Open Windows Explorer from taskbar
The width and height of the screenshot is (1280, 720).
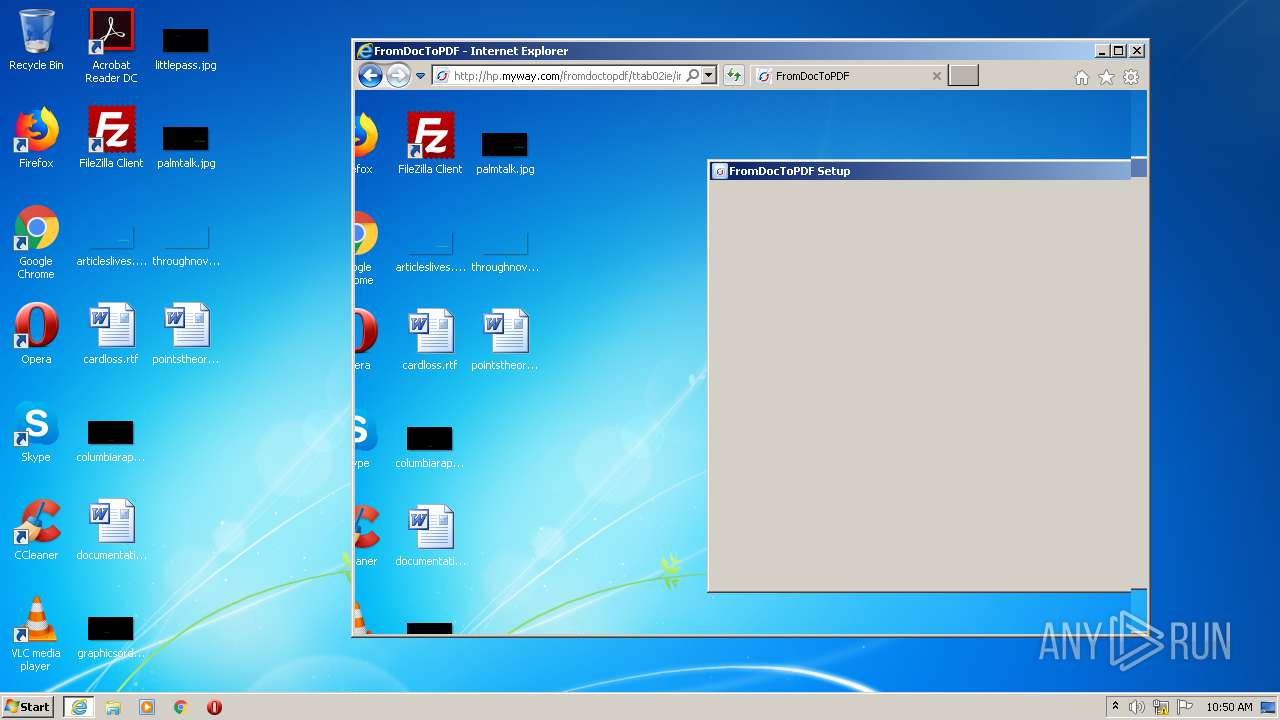click(113, 707)
